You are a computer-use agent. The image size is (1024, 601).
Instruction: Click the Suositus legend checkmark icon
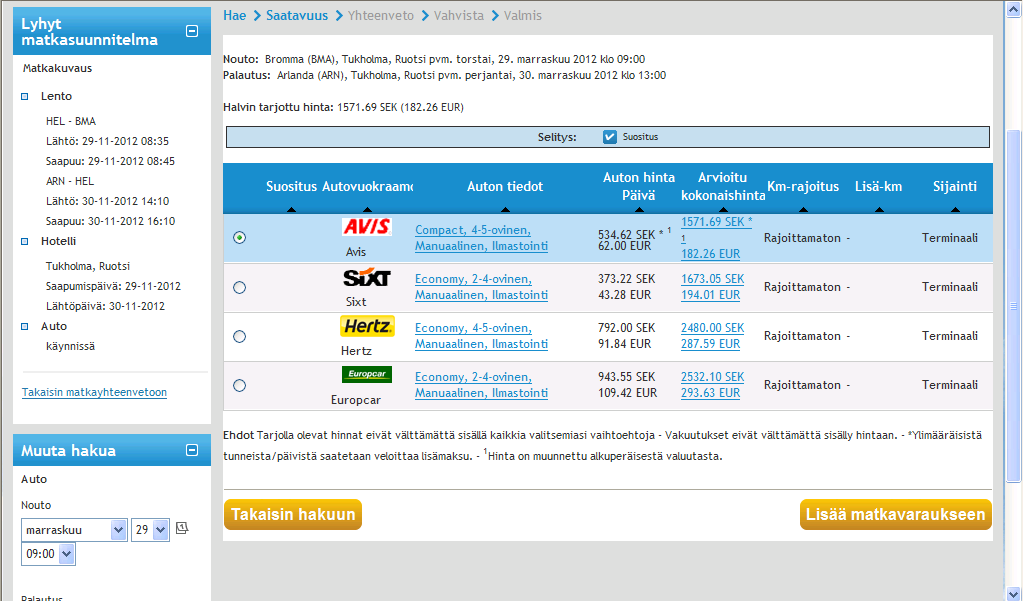coord(609,137)
